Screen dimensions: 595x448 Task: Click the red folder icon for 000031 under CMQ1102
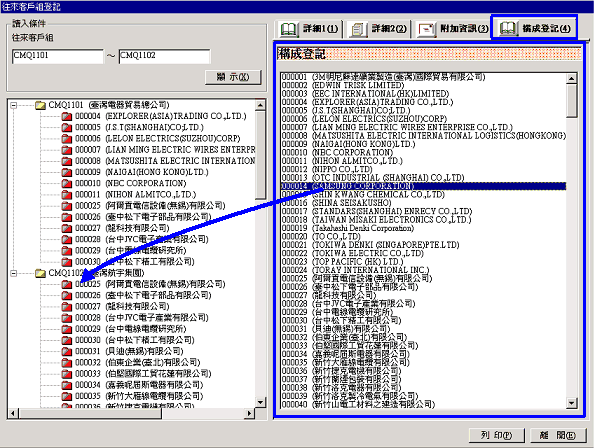[x=67, y=352]
